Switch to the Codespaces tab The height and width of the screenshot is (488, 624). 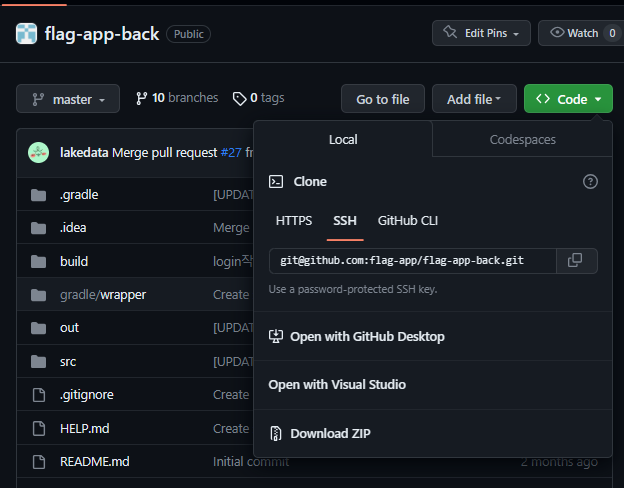pyautogui.click(x=522, y=139)
